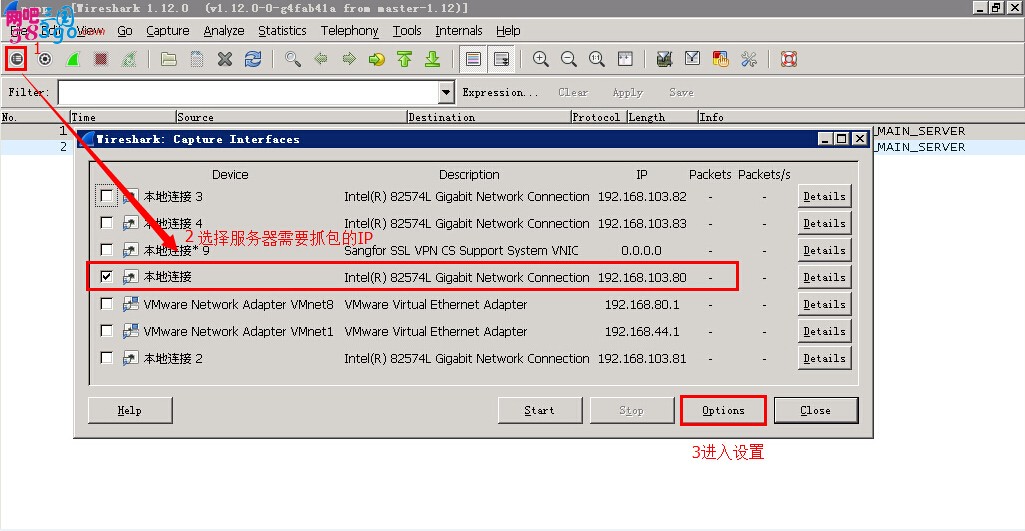Viewport: 1025px width, 531px height.
Task: Open Details for 本地连接 2
Action: (824, 358)
